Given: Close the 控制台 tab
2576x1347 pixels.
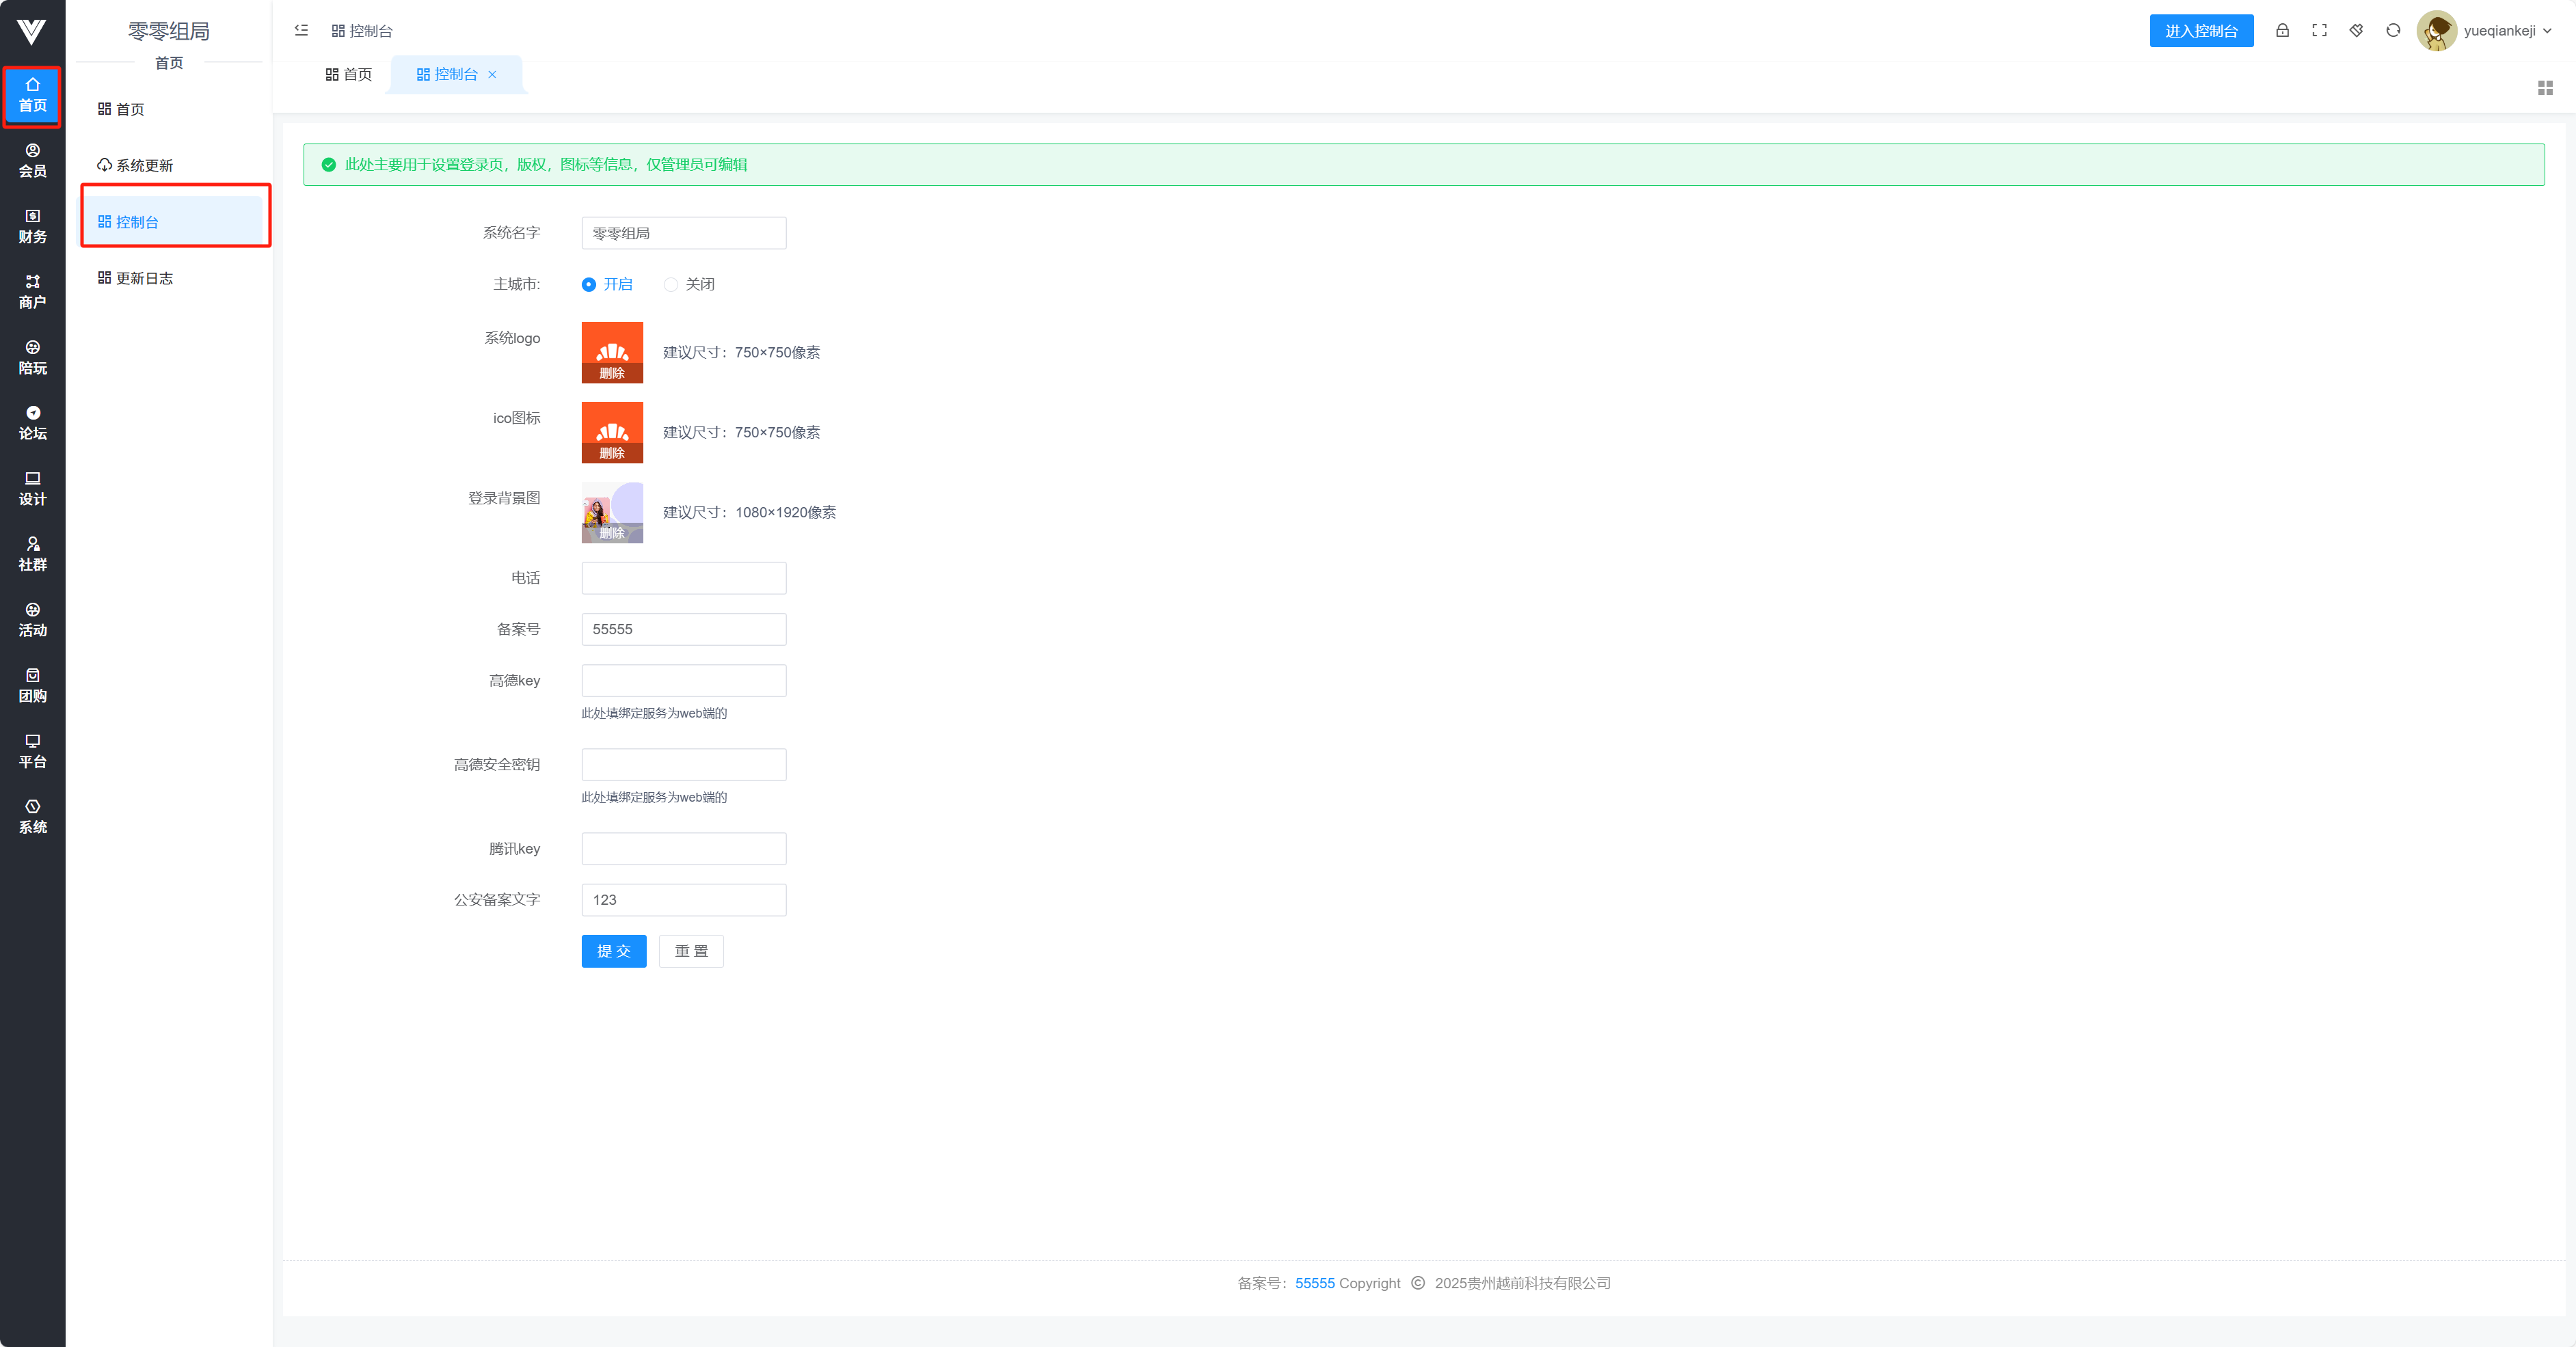Looking at the screenshot, I should click(x=492, y=75).
